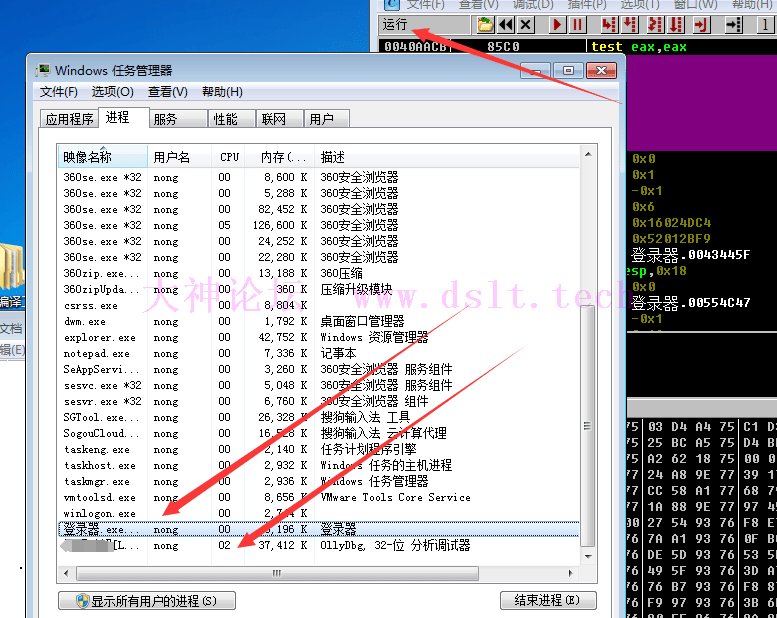Click the Task Manager title bar icon
The image size is (777, 618).
click(x=43, y=70)
